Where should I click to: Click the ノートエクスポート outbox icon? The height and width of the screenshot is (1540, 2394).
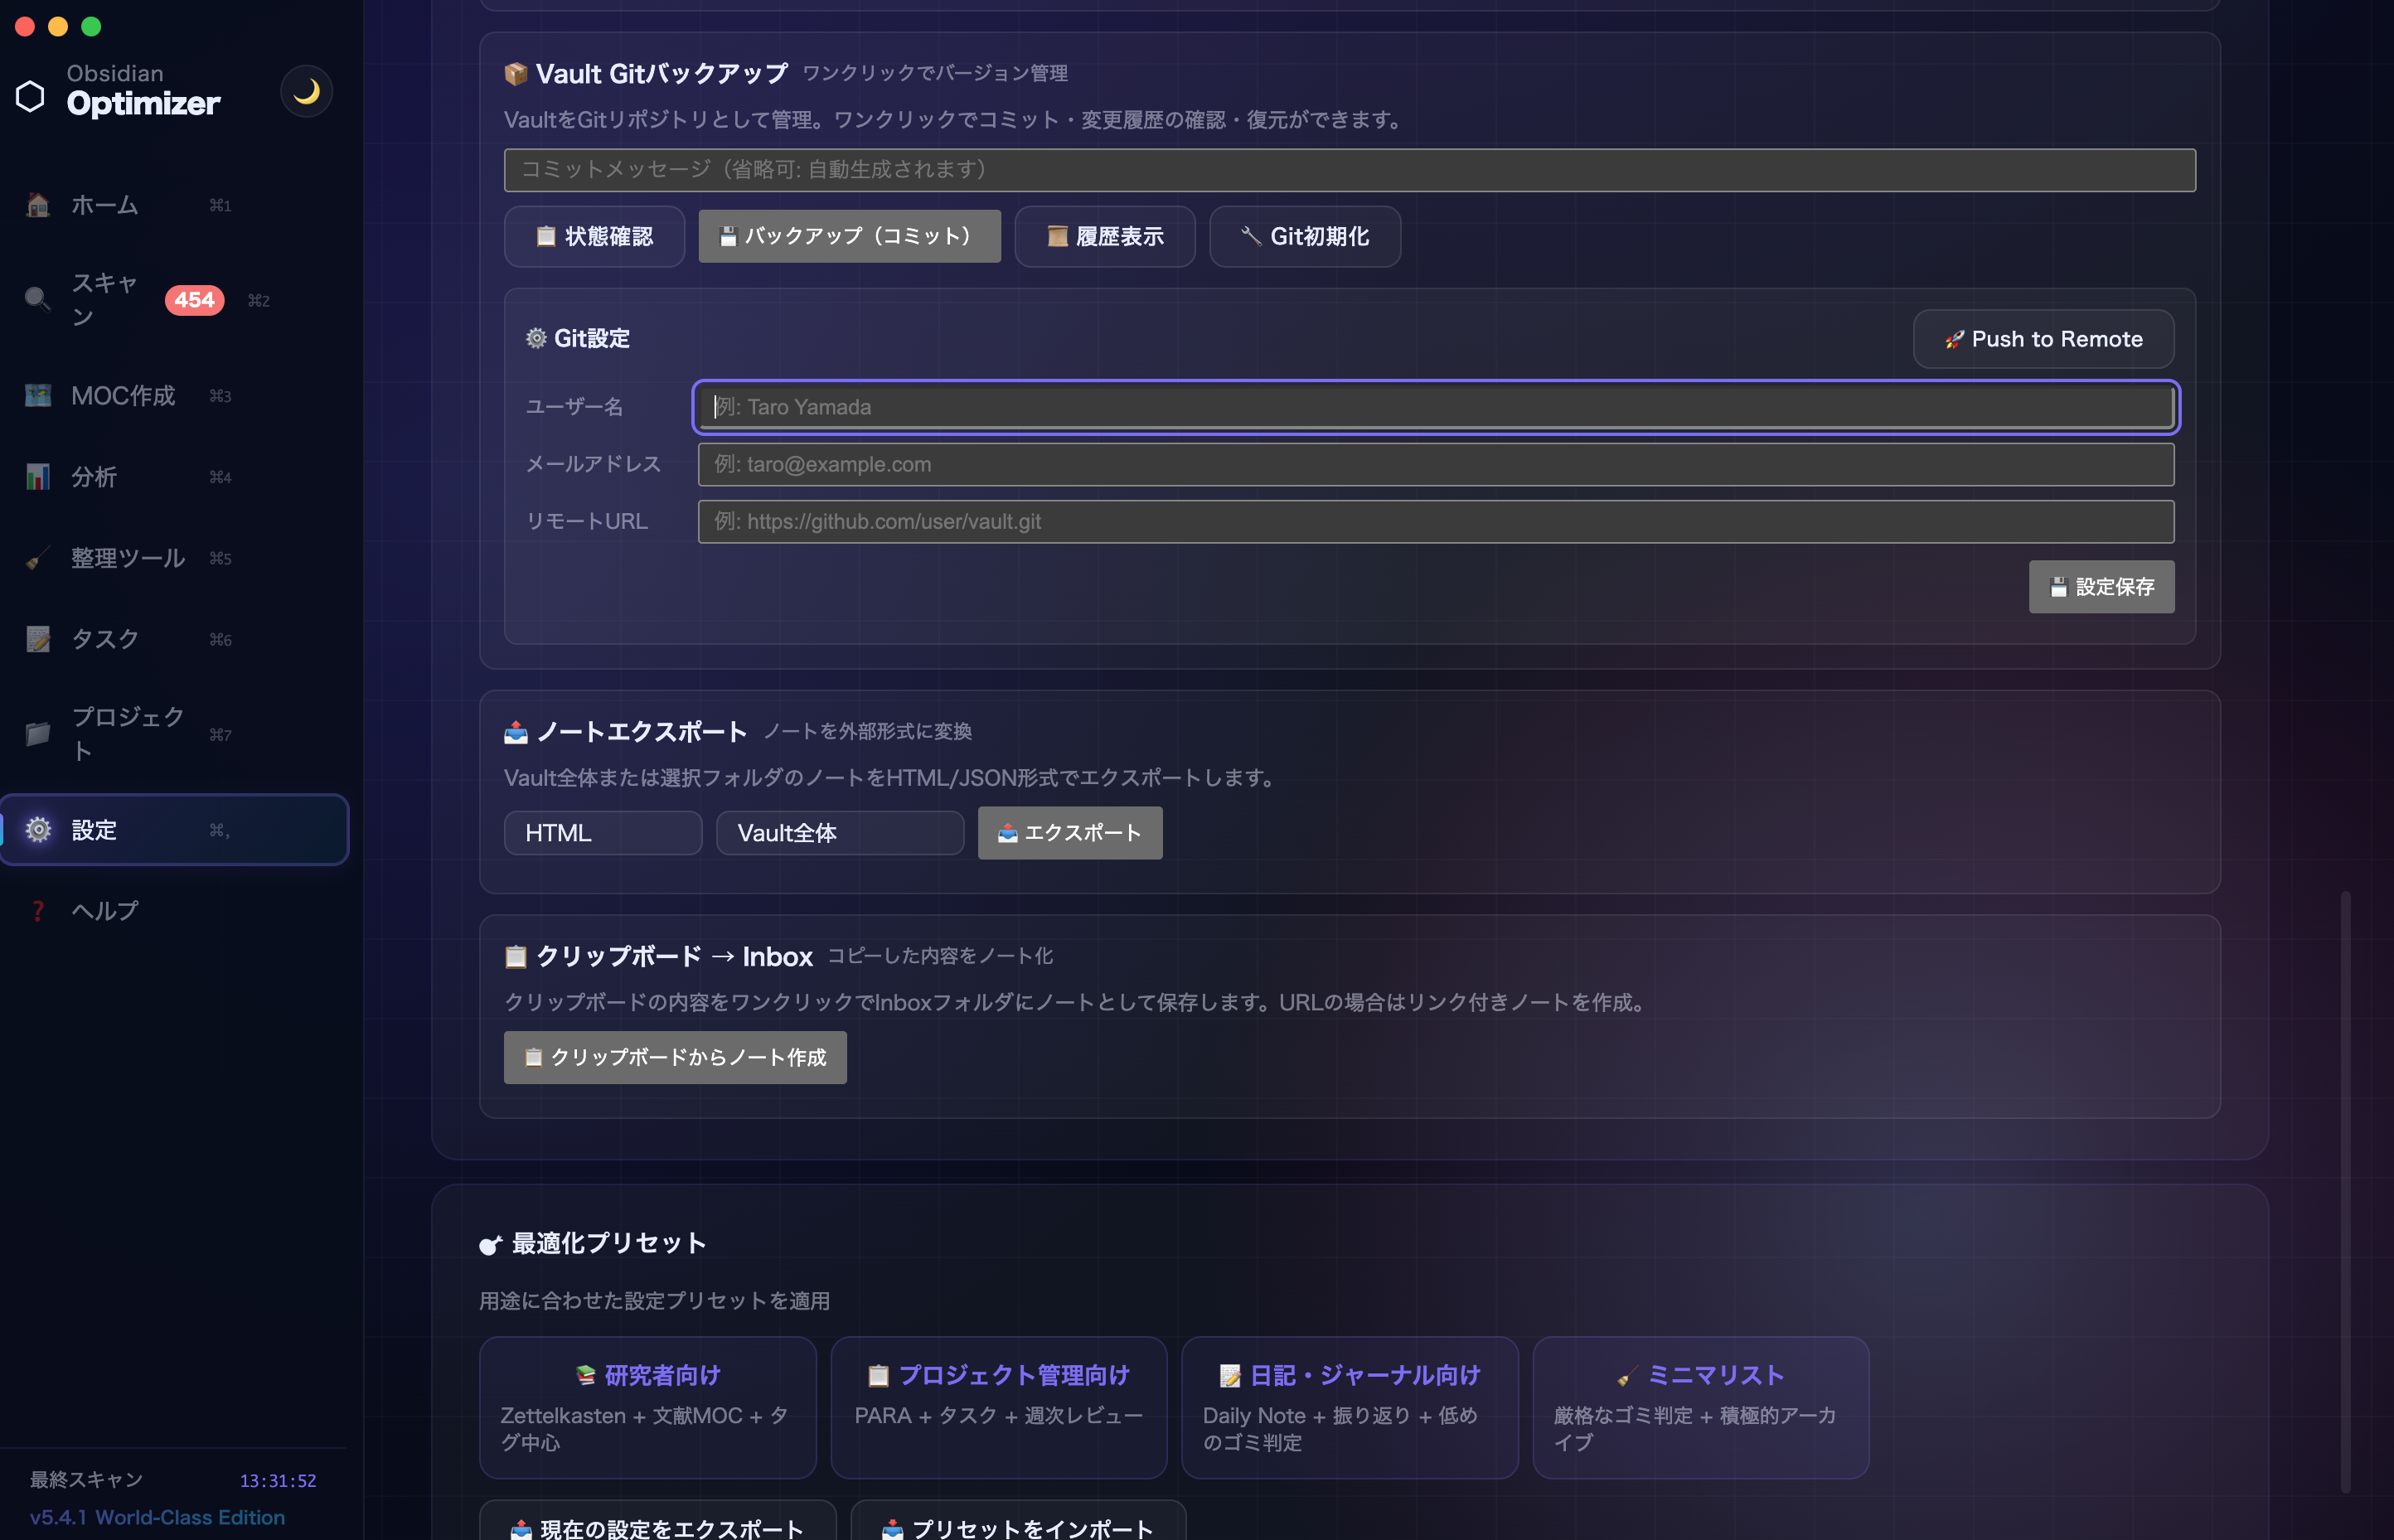pos(516,732)
